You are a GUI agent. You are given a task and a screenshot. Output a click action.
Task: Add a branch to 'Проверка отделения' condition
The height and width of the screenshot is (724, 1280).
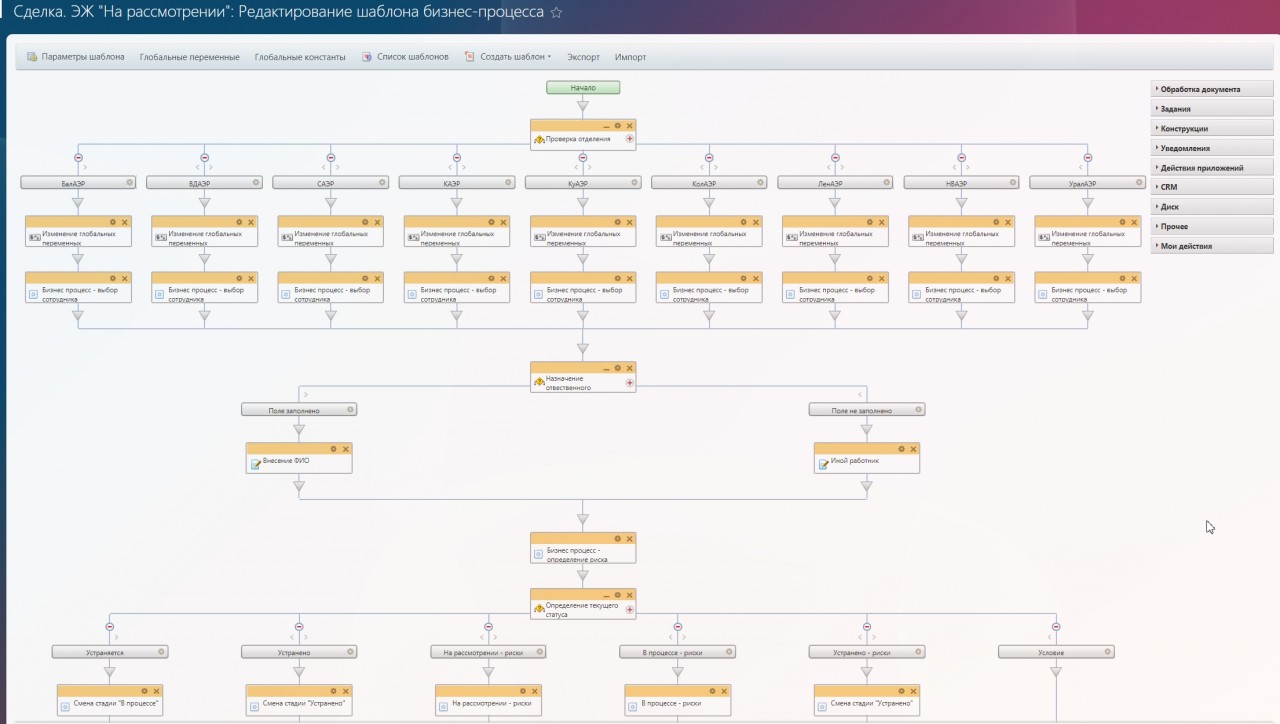(630, 139)
